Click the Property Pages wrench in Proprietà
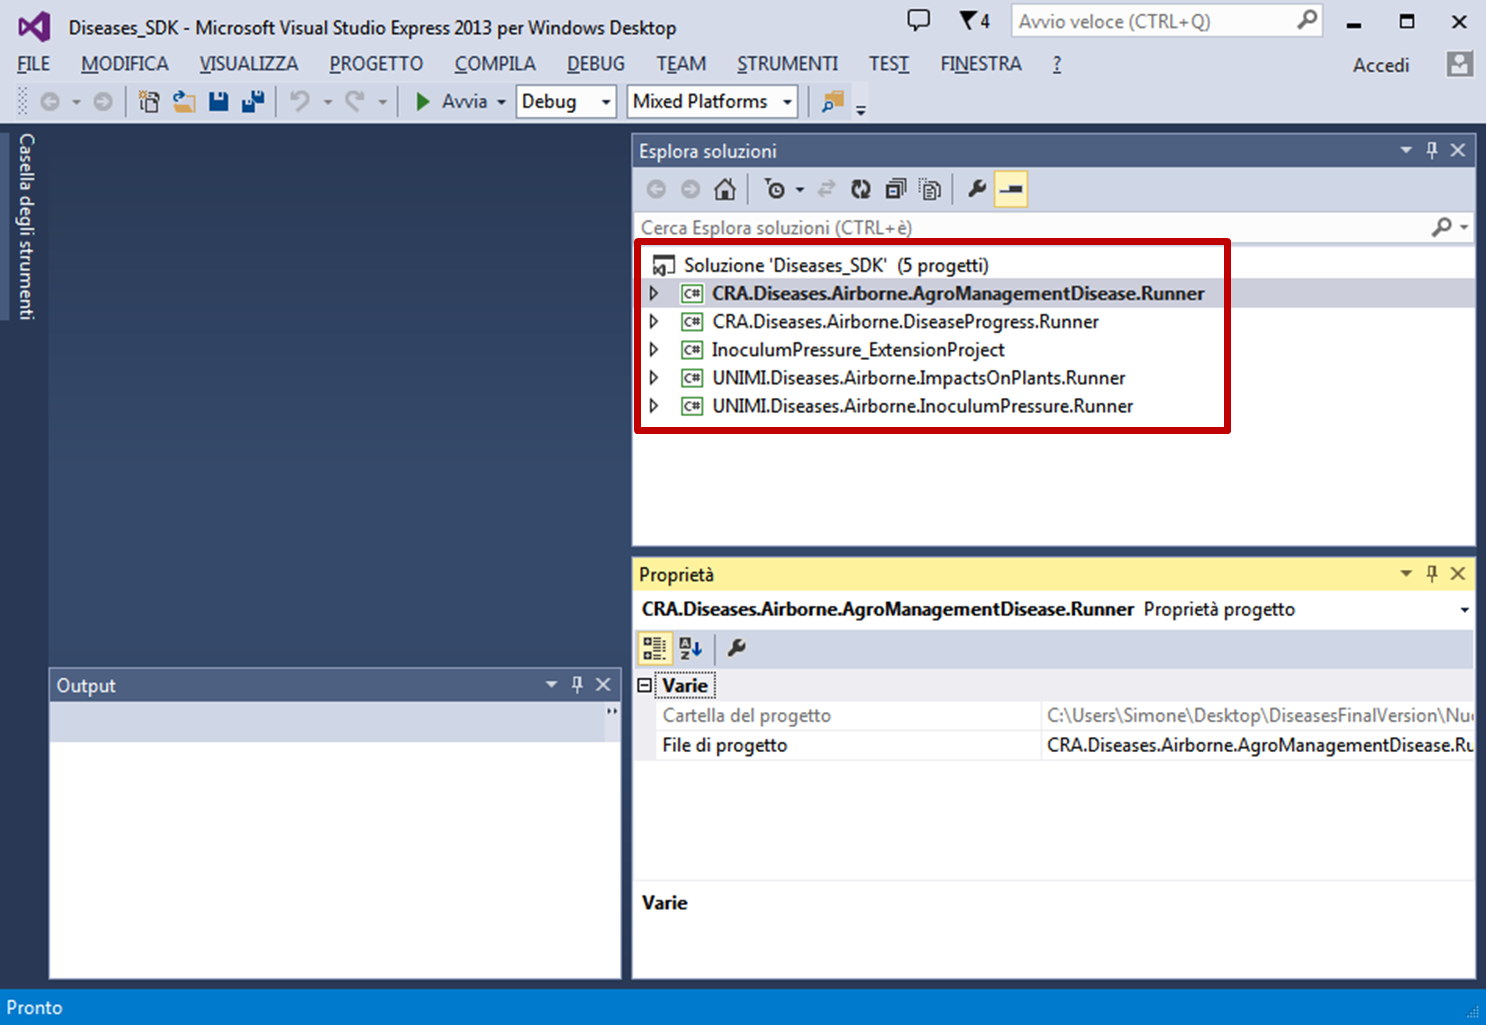Viewport: 1486px width, 1025px height. (737, 648)
